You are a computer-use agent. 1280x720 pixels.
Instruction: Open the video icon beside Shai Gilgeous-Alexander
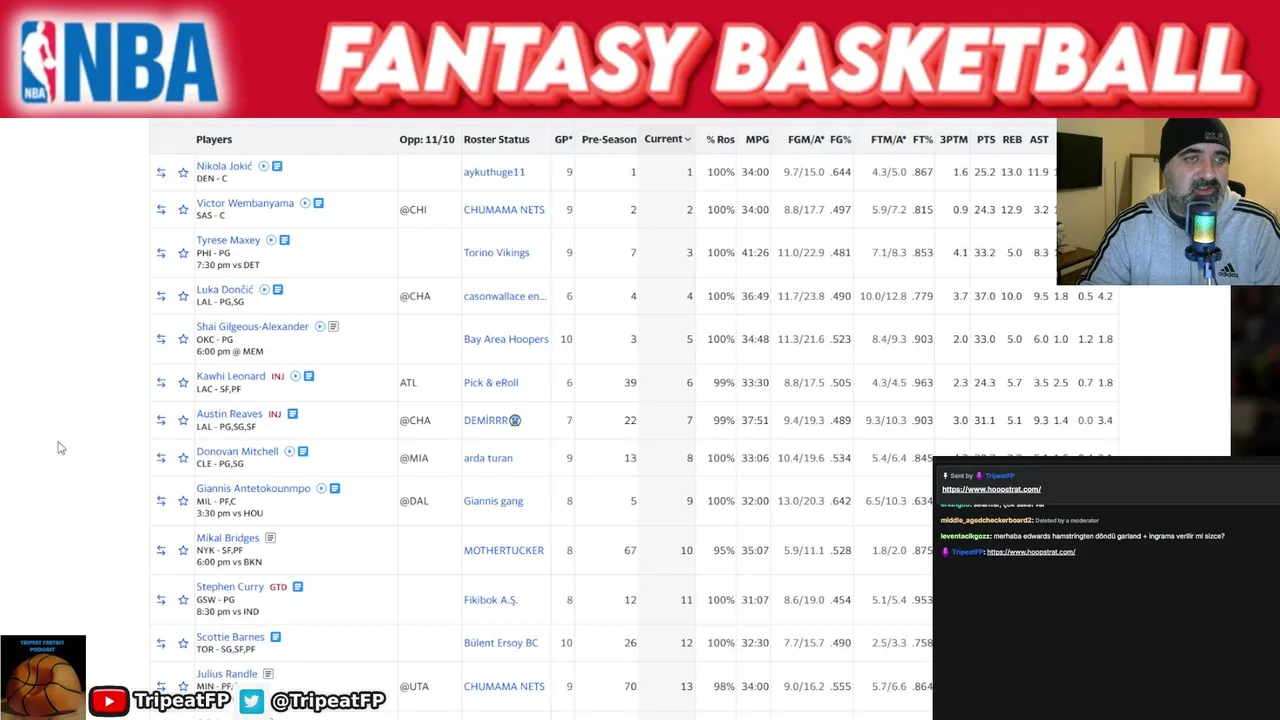point(320,327)
